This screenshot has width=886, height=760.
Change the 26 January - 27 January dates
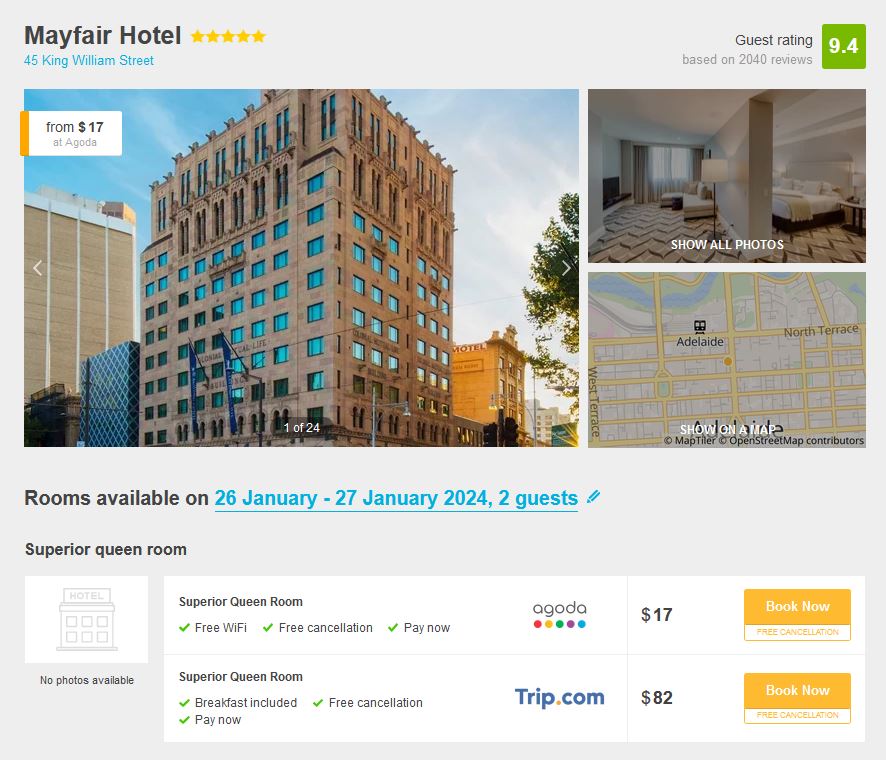point(396,498)
